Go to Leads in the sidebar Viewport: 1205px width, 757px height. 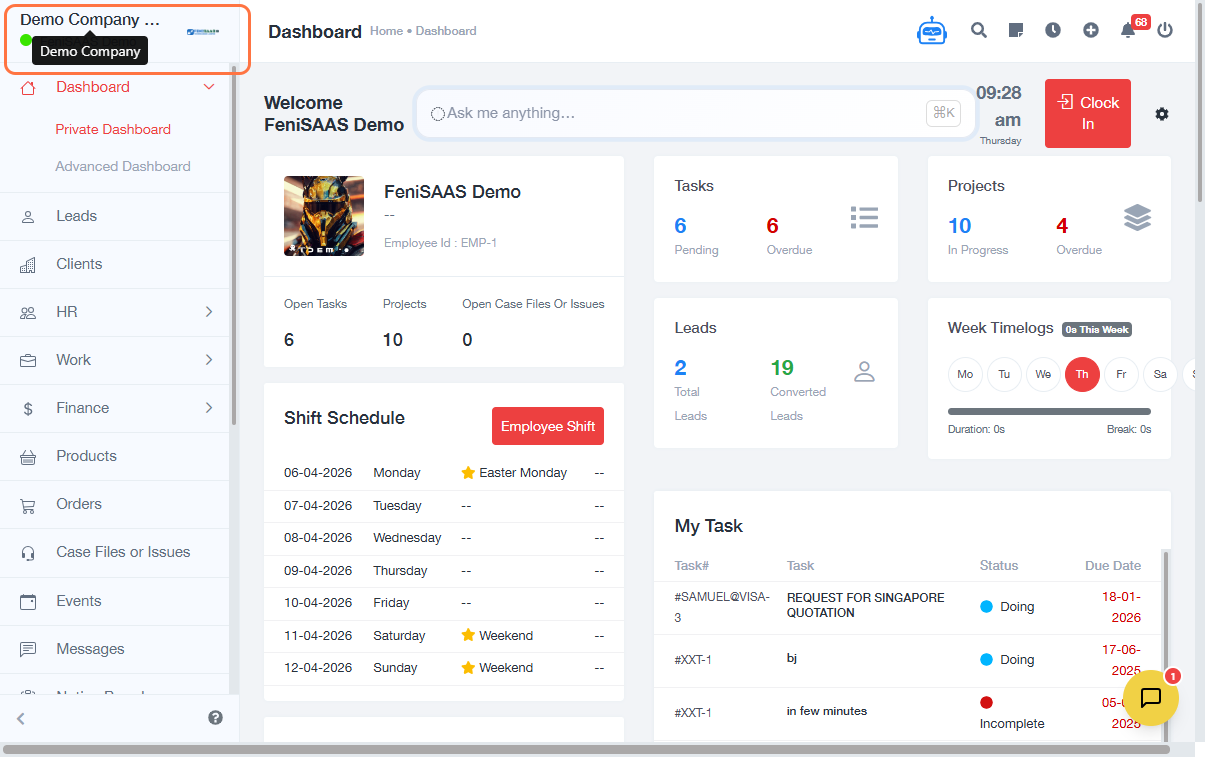pos(77,216)
